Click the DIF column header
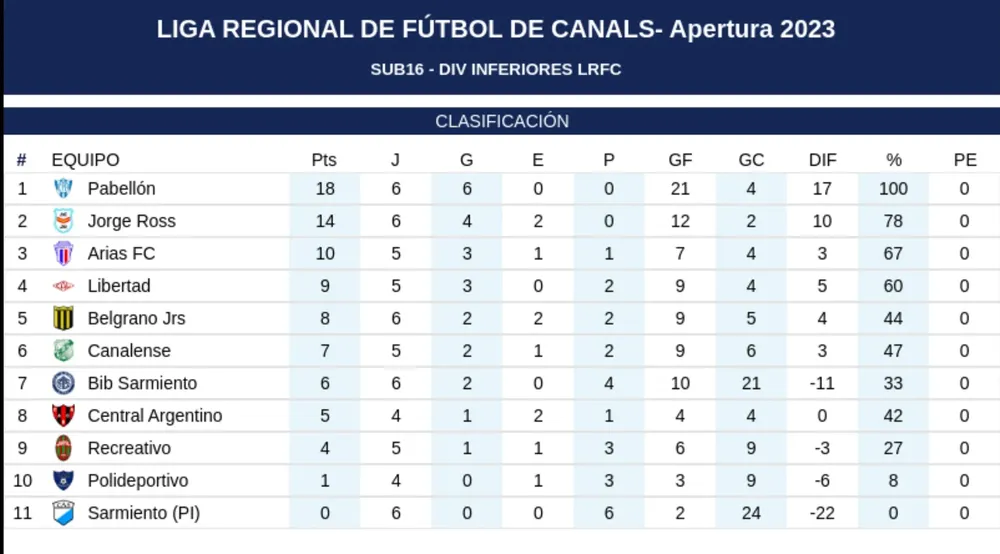This screenshot has height=554, width=1000. point(822,160)
